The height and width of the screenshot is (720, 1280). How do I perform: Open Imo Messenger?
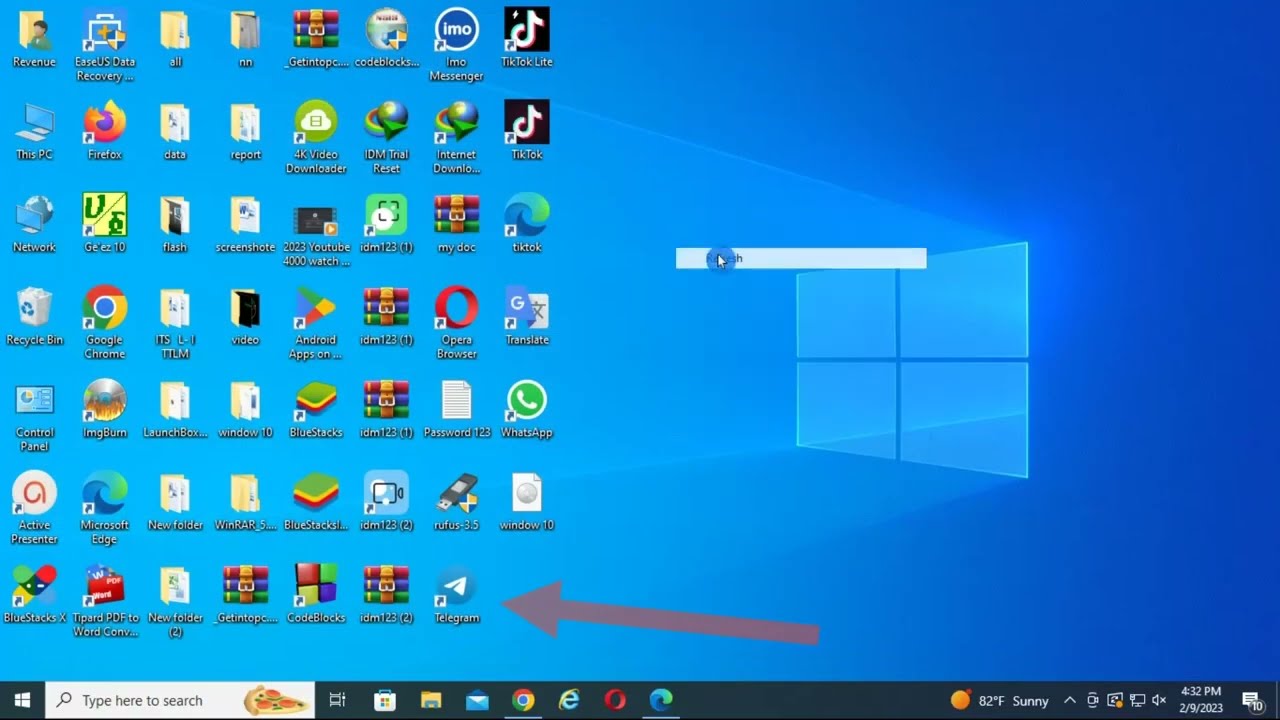click(x=457, y=46)
